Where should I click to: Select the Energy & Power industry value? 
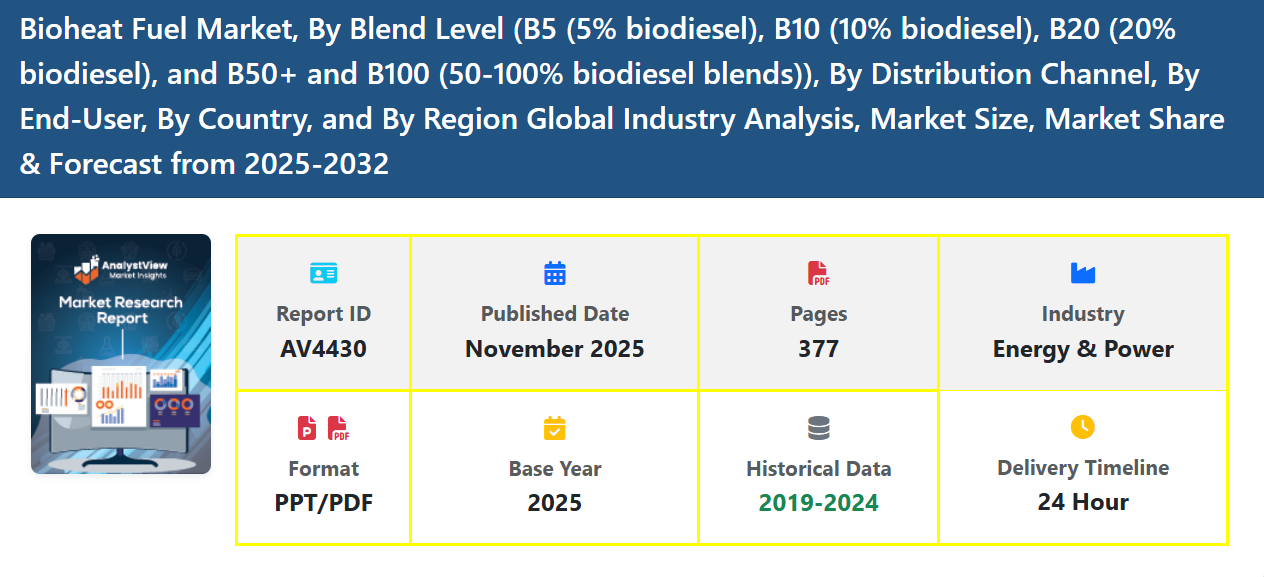1083,349
